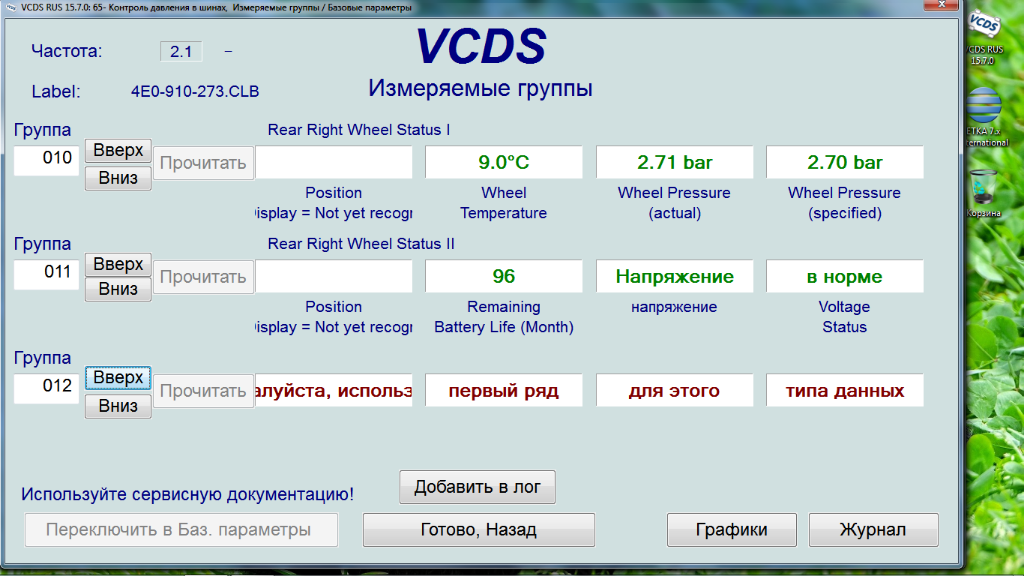Click the 2.71 bar actual pressure field
1024x576 pixels.
click(x=674, y=162)
